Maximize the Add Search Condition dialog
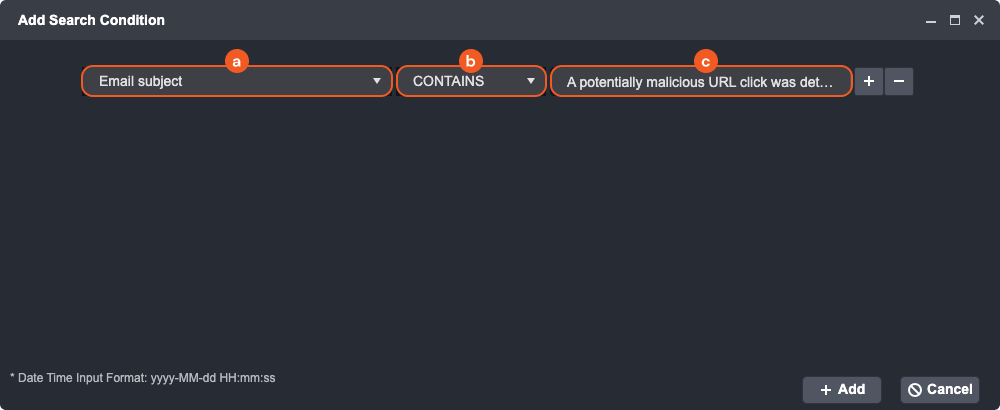Viewport: 1000px width, 410px height. point(955,20)
